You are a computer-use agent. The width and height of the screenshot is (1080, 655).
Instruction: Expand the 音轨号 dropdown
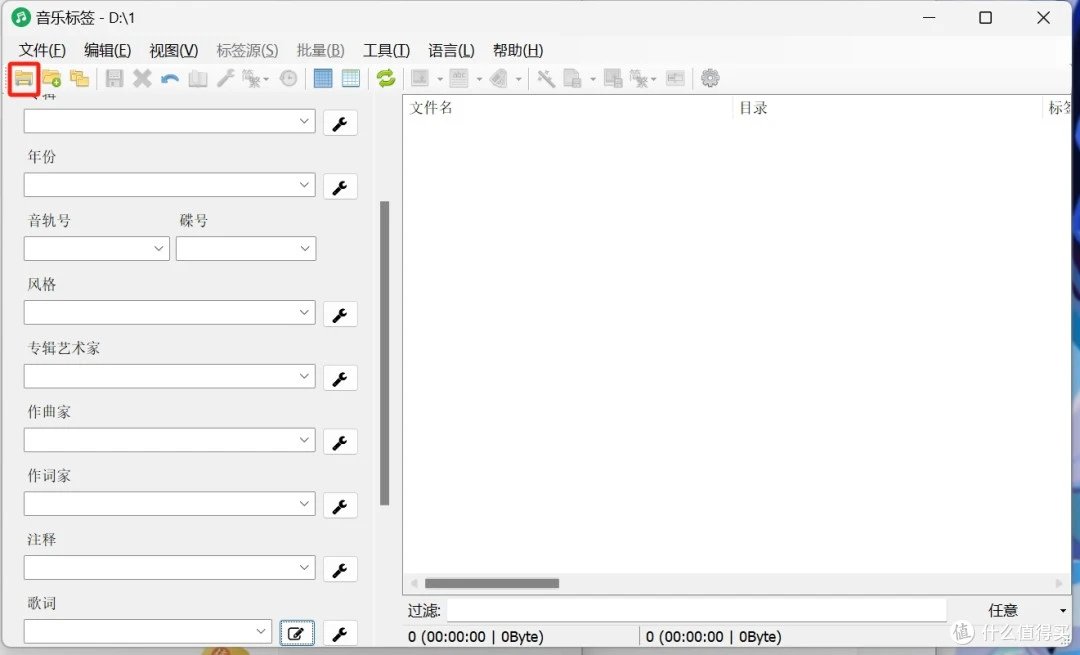click(x=159, y=249)
